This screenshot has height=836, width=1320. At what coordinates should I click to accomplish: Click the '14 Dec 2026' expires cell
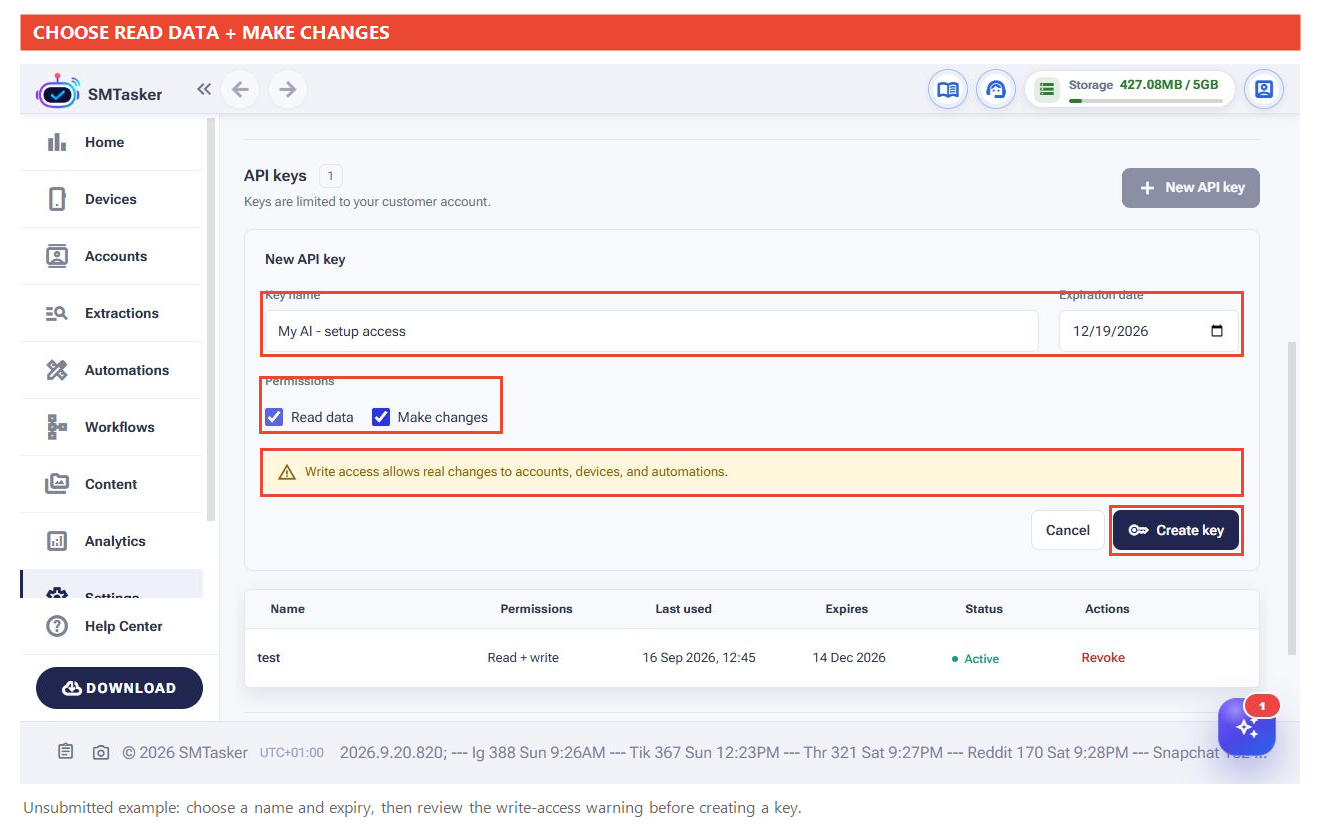[849, 657]
